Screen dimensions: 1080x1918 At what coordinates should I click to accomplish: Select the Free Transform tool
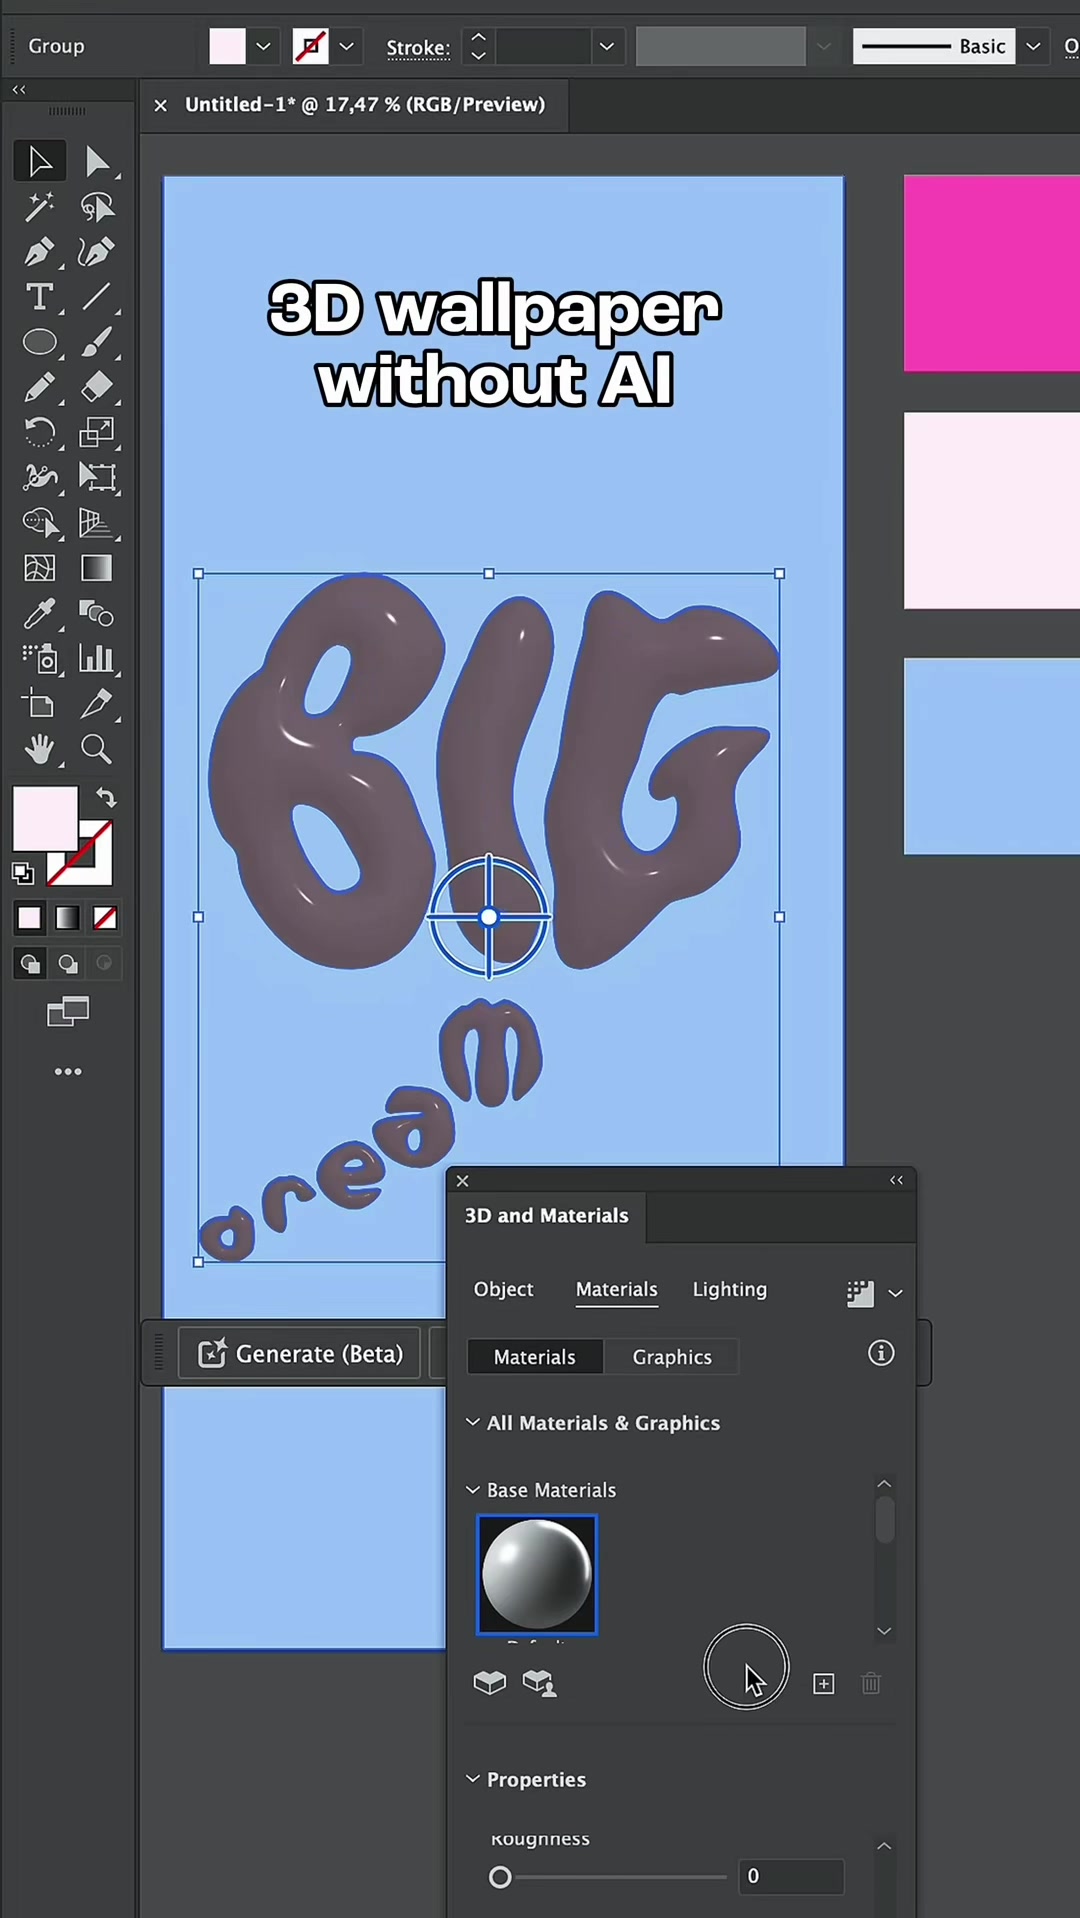point(97,477)
